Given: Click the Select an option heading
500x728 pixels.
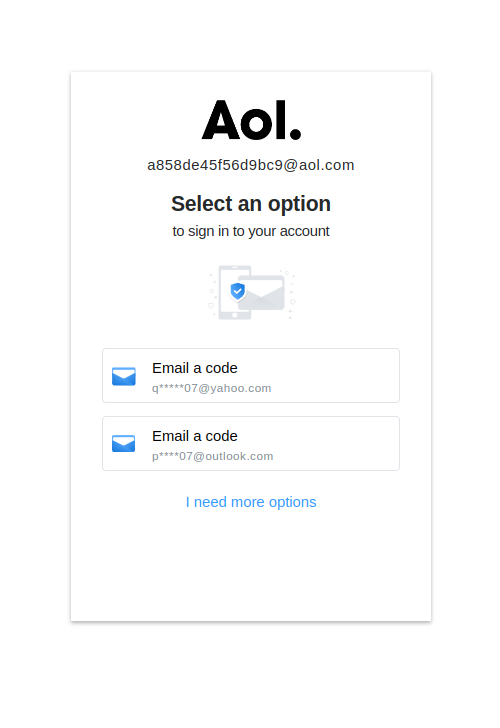Looking at the screenshot, I should 251,204.
